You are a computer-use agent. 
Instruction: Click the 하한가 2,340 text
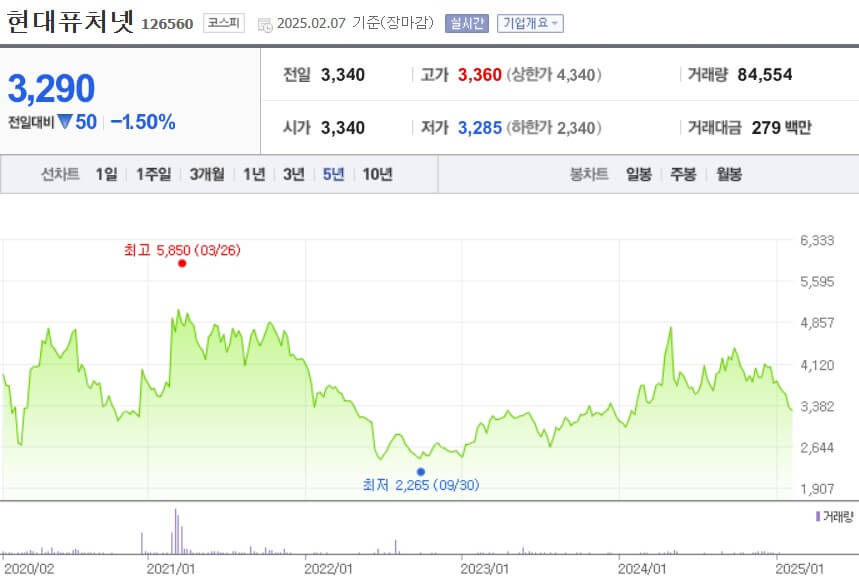point(553,128)
